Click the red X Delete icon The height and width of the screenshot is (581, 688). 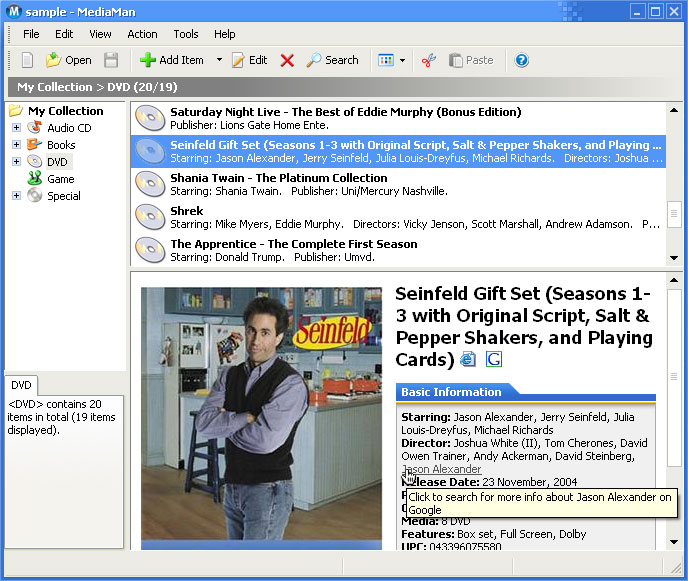(x=287, y=60)
